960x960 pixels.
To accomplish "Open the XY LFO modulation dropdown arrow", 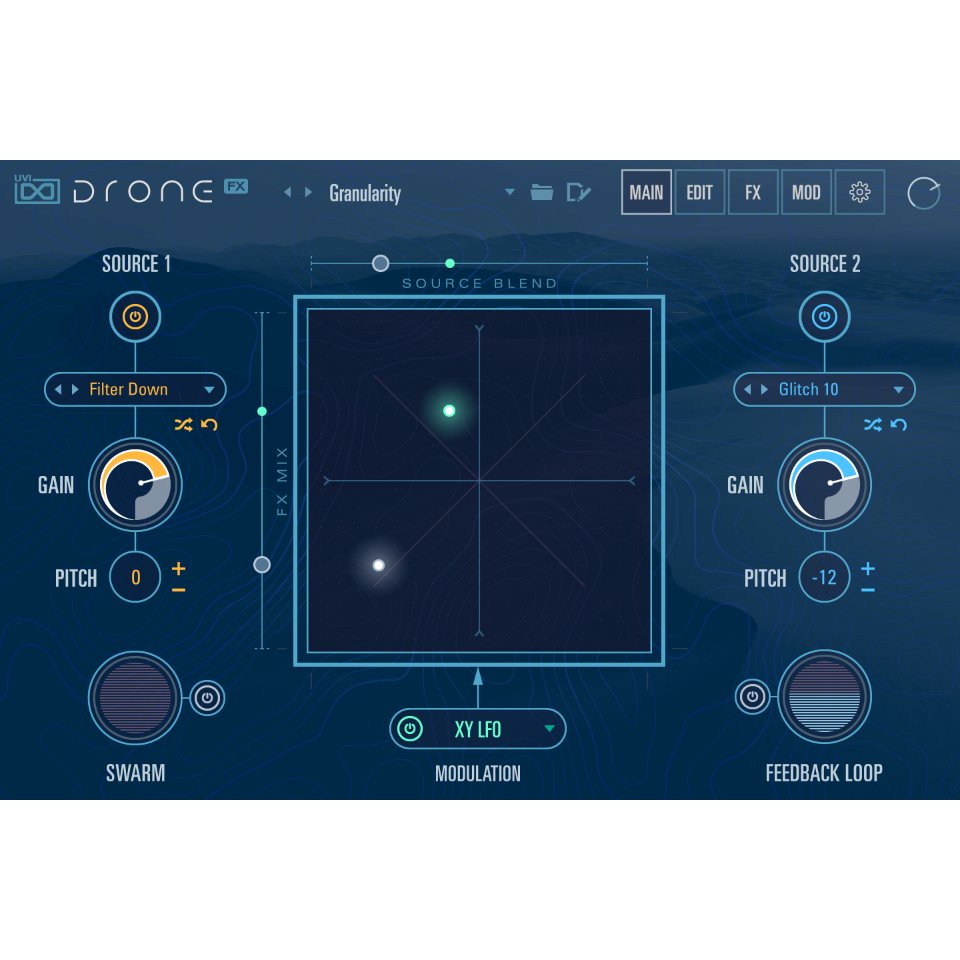I will 549,728.
